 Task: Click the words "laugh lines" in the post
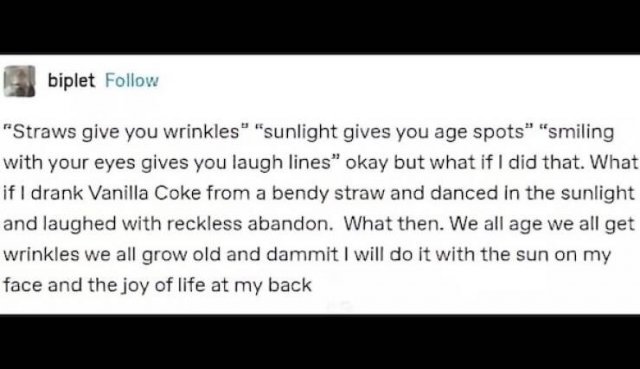coord(282,163)
